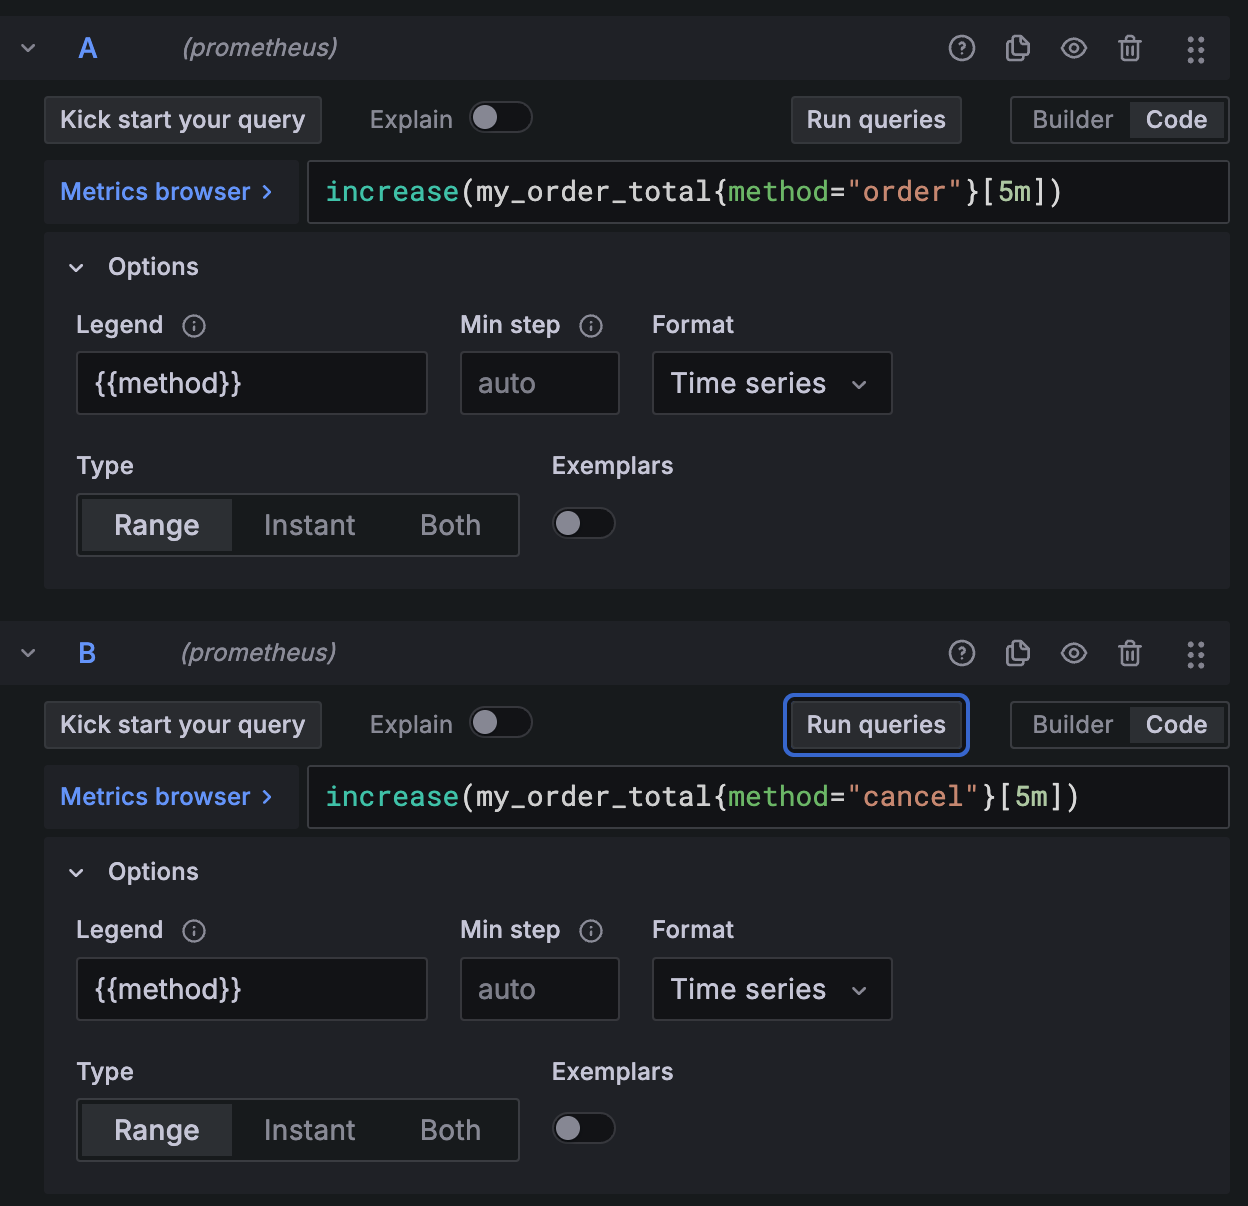Switch query B to Builder mode
This screenshot has height=1206, width=1248.
(x=1072, y=725)
